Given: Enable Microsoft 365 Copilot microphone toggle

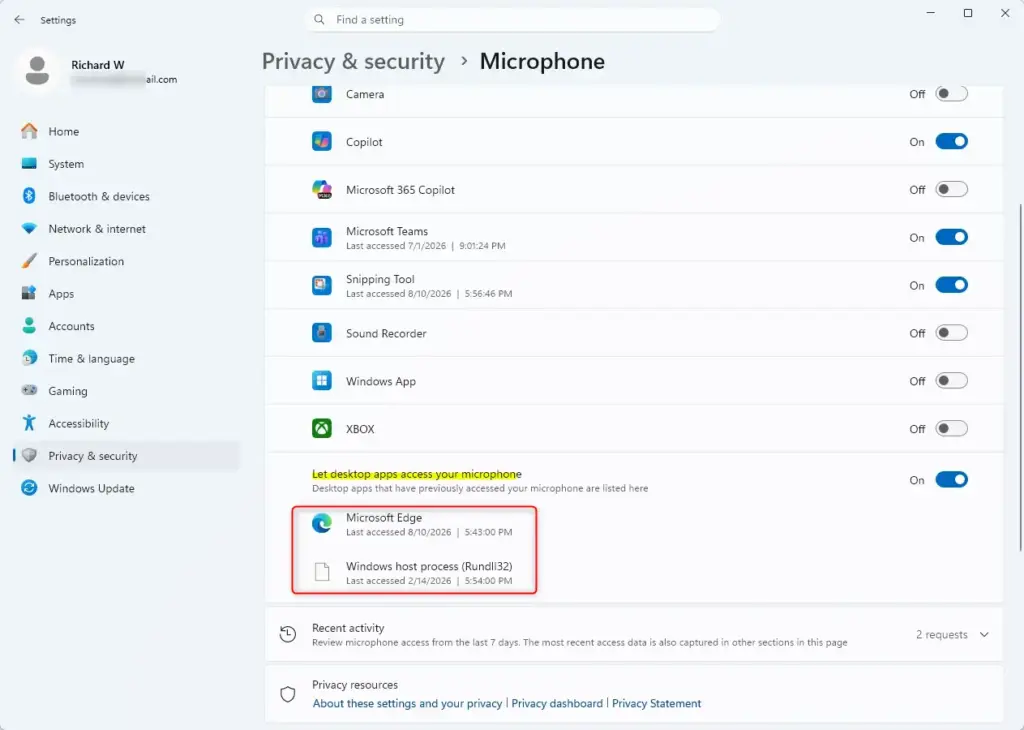Looking at the screenshot, I should click(951, 189).
